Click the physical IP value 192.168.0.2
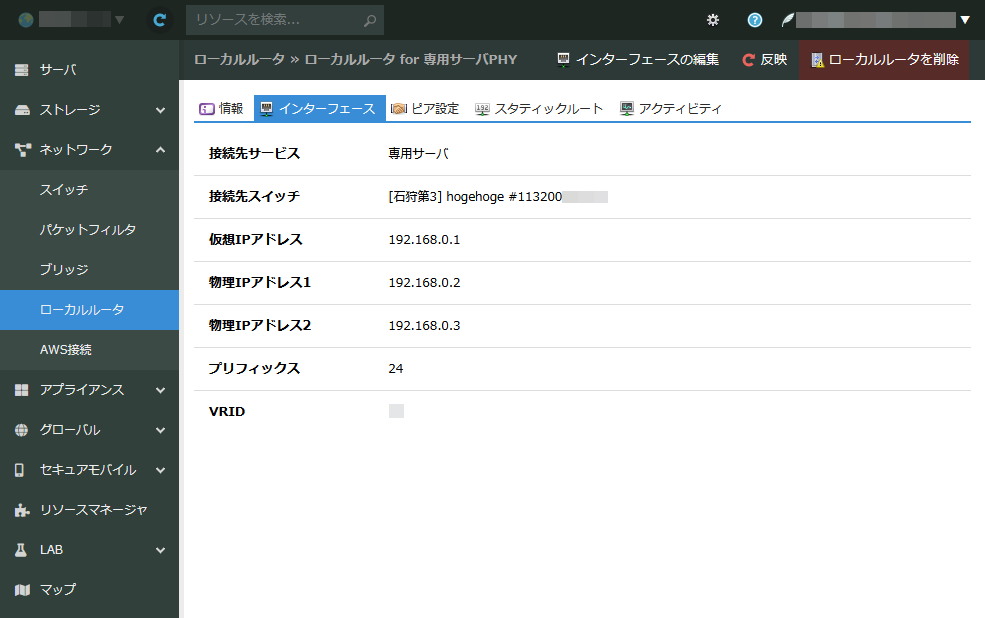The image size is (985, 618). (424, 283)
